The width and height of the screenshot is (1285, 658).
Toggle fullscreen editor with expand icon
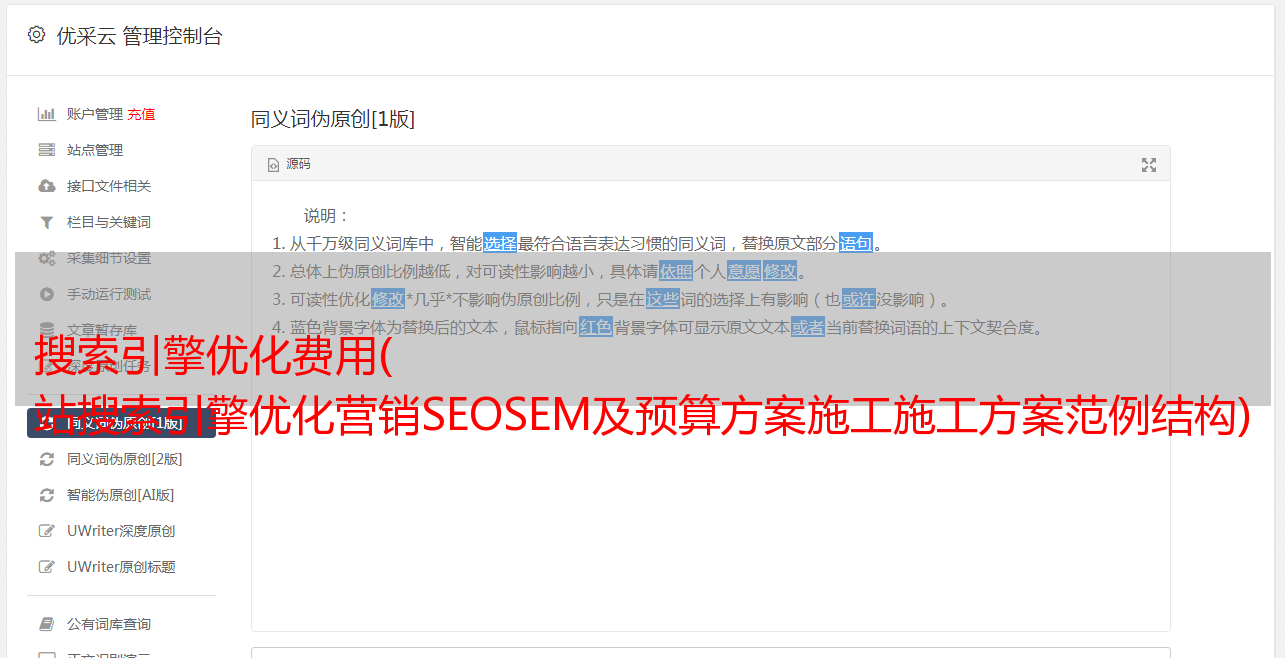[x=1149, y=165]
